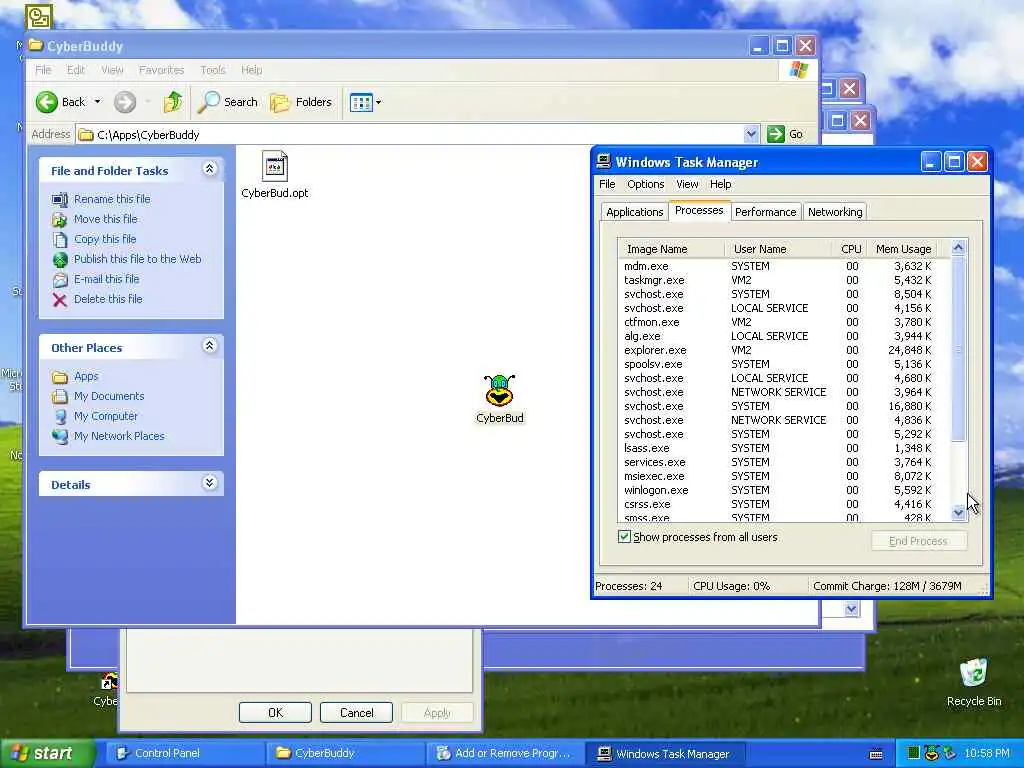The image size is (1024, 768).
Task: Open Add or Remove Programs taskbar button
Action: [504, 753]
